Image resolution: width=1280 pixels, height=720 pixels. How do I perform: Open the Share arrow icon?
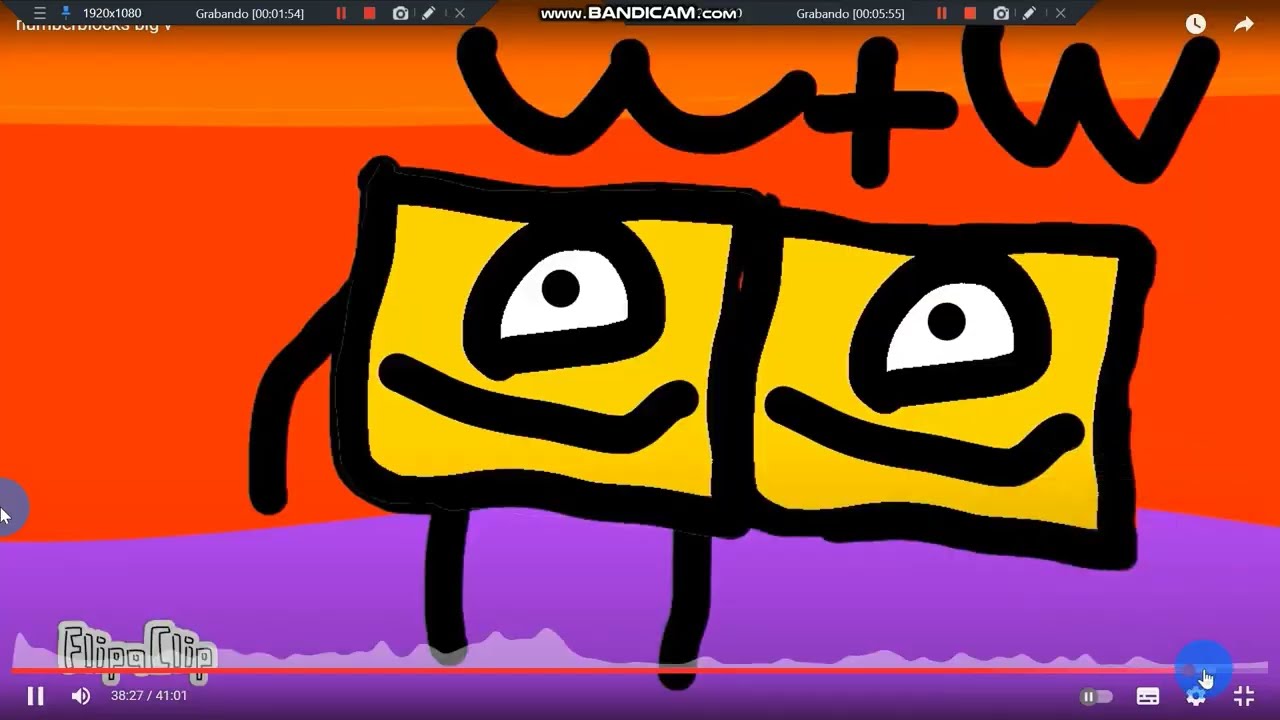(1244, 25)
